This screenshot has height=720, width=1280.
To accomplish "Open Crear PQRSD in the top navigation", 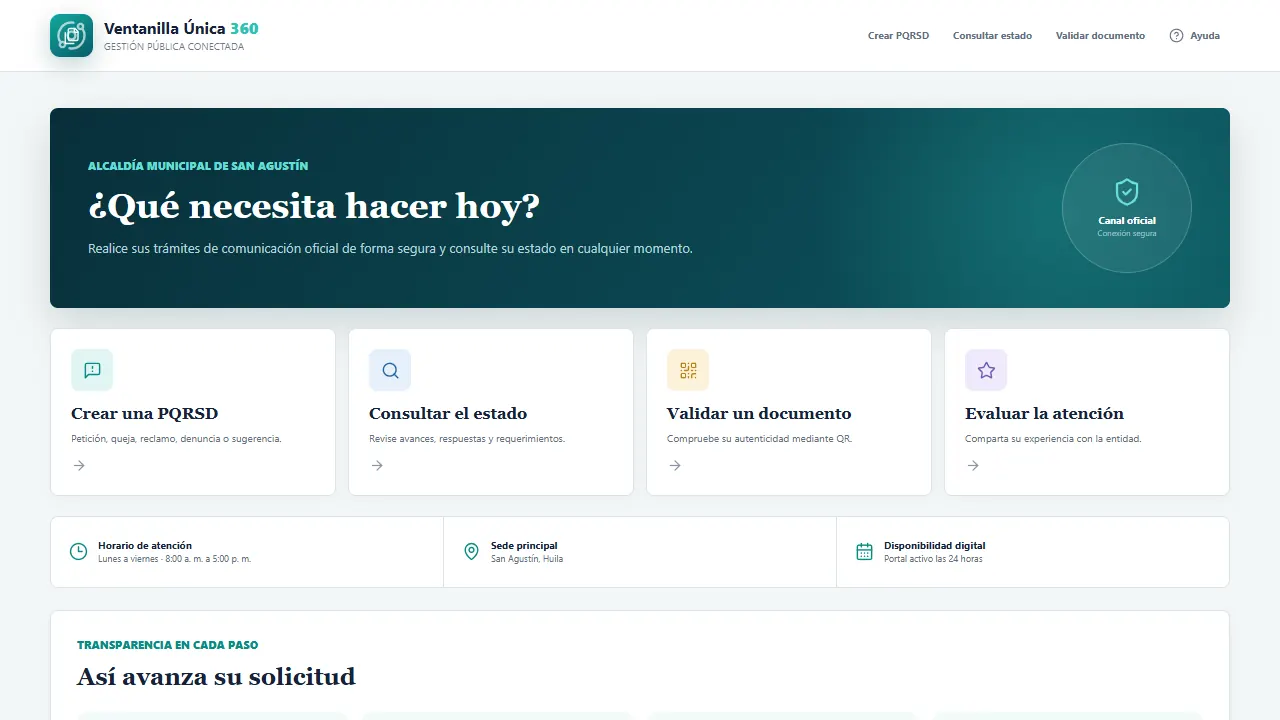I will (x=898, y=36).
